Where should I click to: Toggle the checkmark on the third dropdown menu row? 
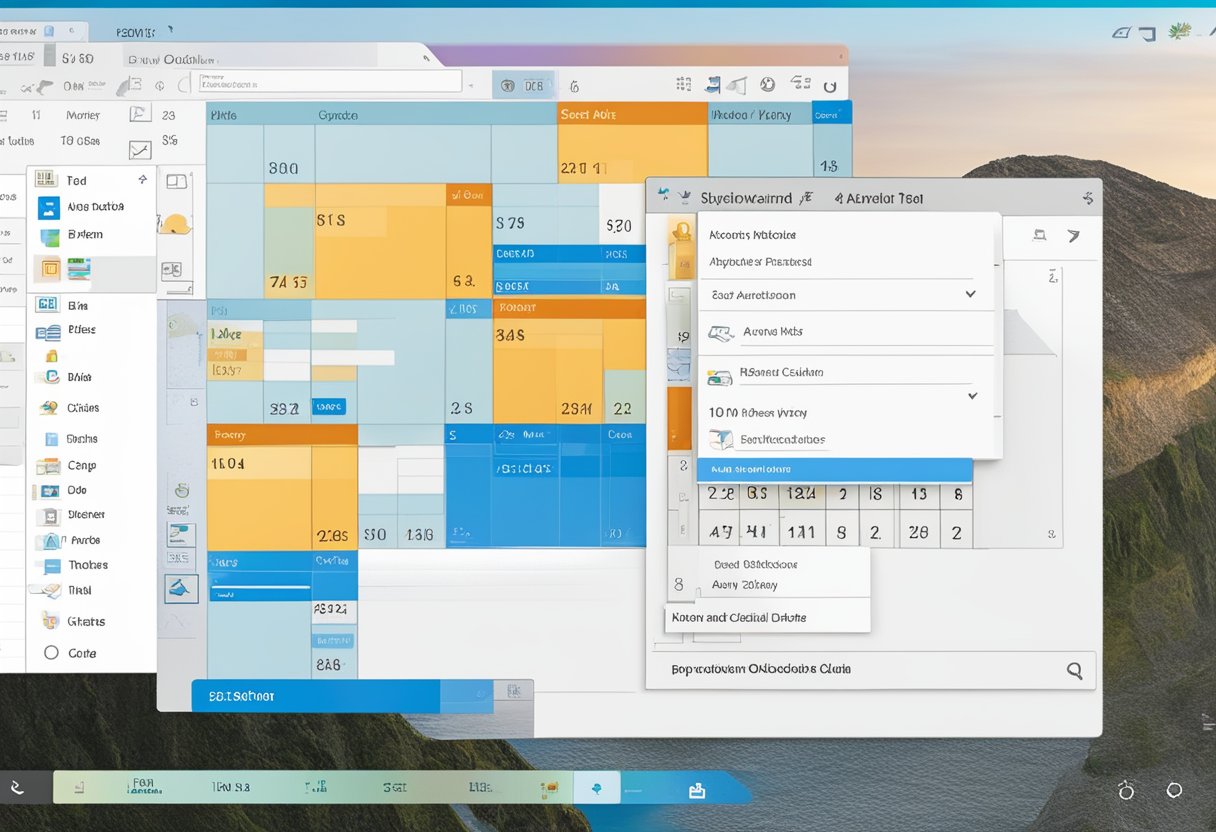coord(970,295)
